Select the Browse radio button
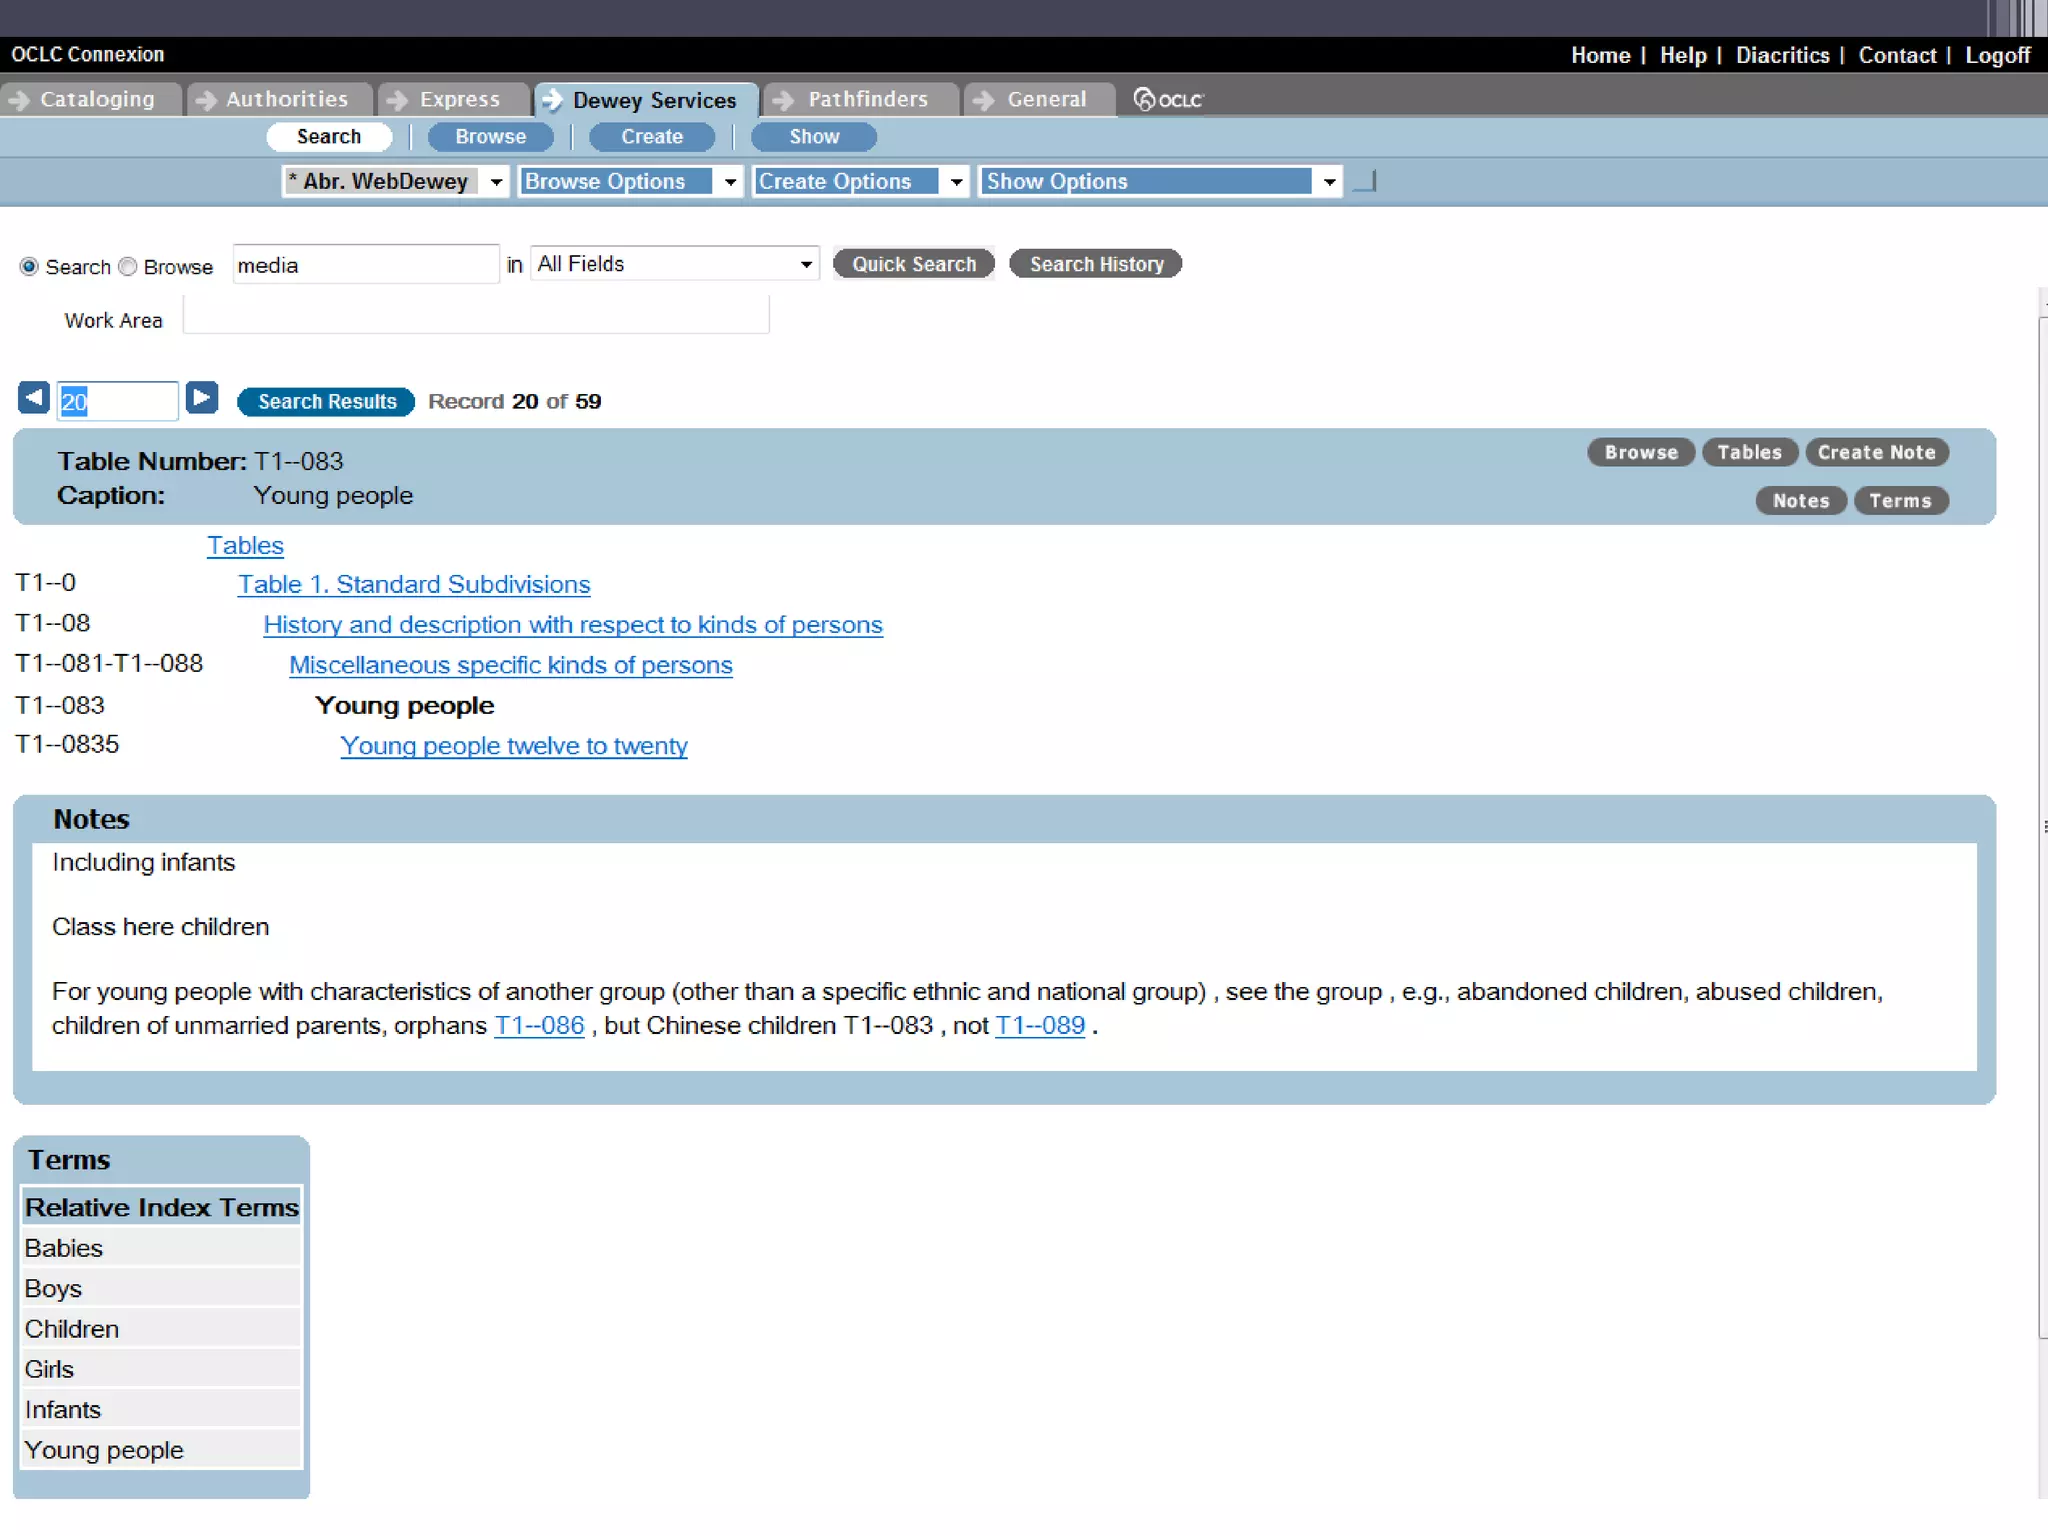Screen dimensions: 2048x1536 pyautogui.click(x=128, y=267)
